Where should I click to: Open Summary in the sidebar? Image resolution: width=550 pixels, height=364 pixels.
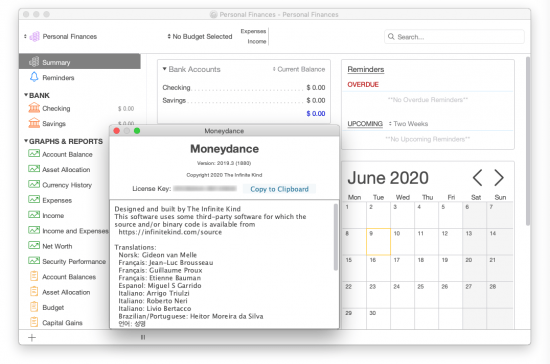pyautogui.click(x=80, y=62)
